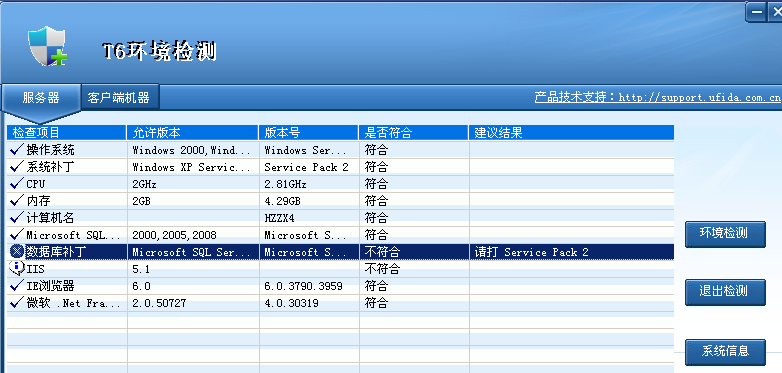Minimize the T6环境检测 window
This screenshot has height=373, width=782.
click(756, 12)
